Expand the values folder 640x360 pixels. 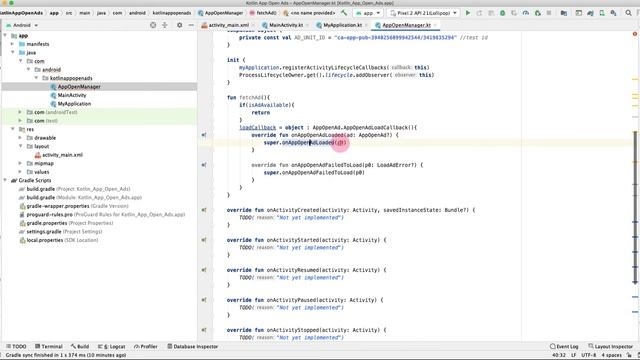point(20,172)
